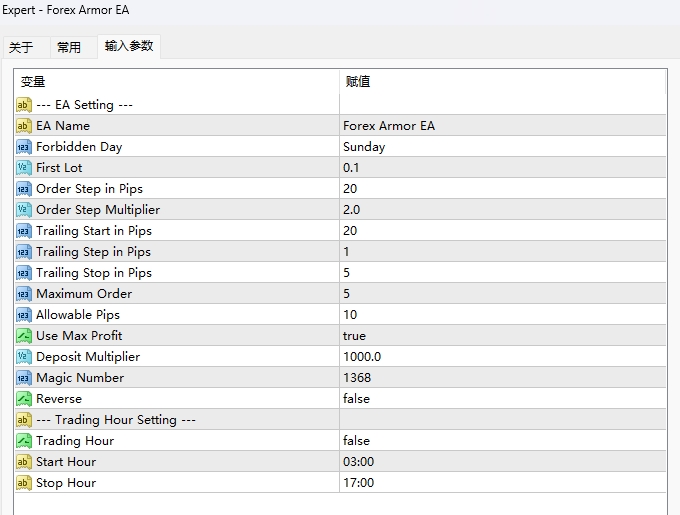Select the "--- EA Setting ---" row label
680x515 pixels.
click(x=85, y=105)
